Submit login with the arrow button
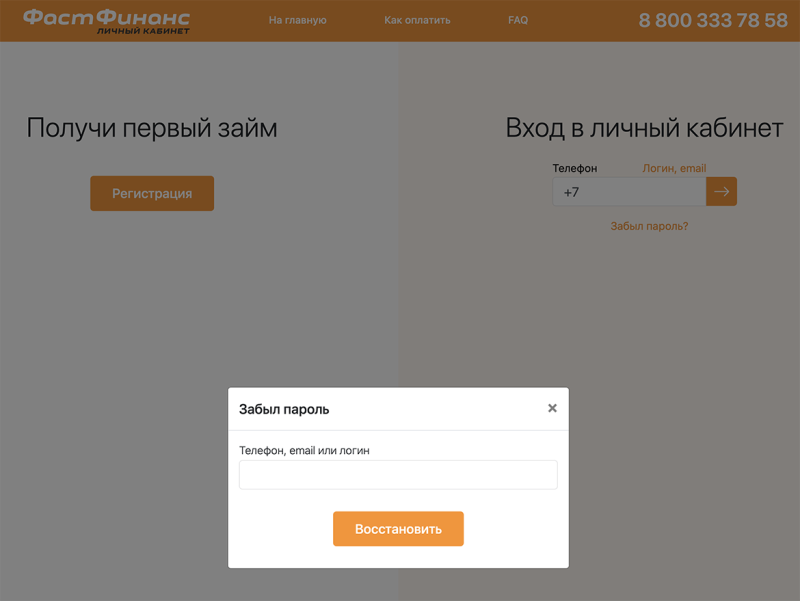 point(721,192)
